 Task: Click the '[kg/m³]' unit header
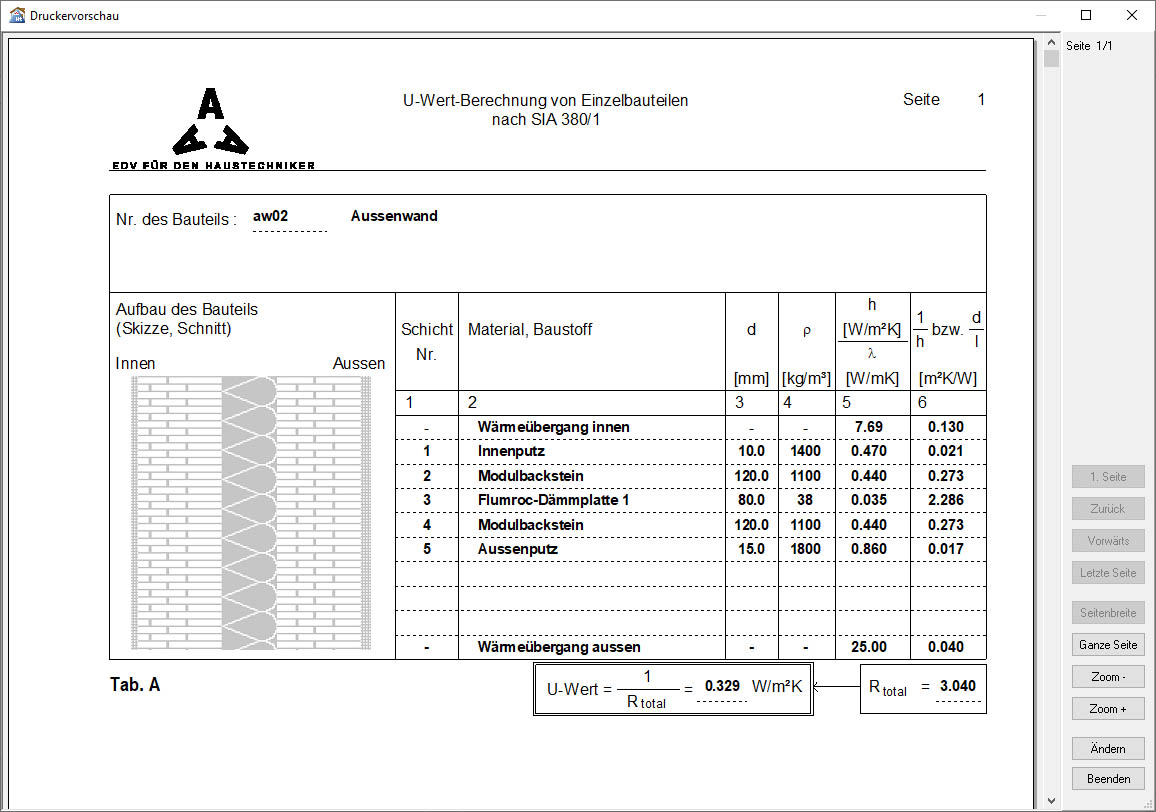point(806,378)
